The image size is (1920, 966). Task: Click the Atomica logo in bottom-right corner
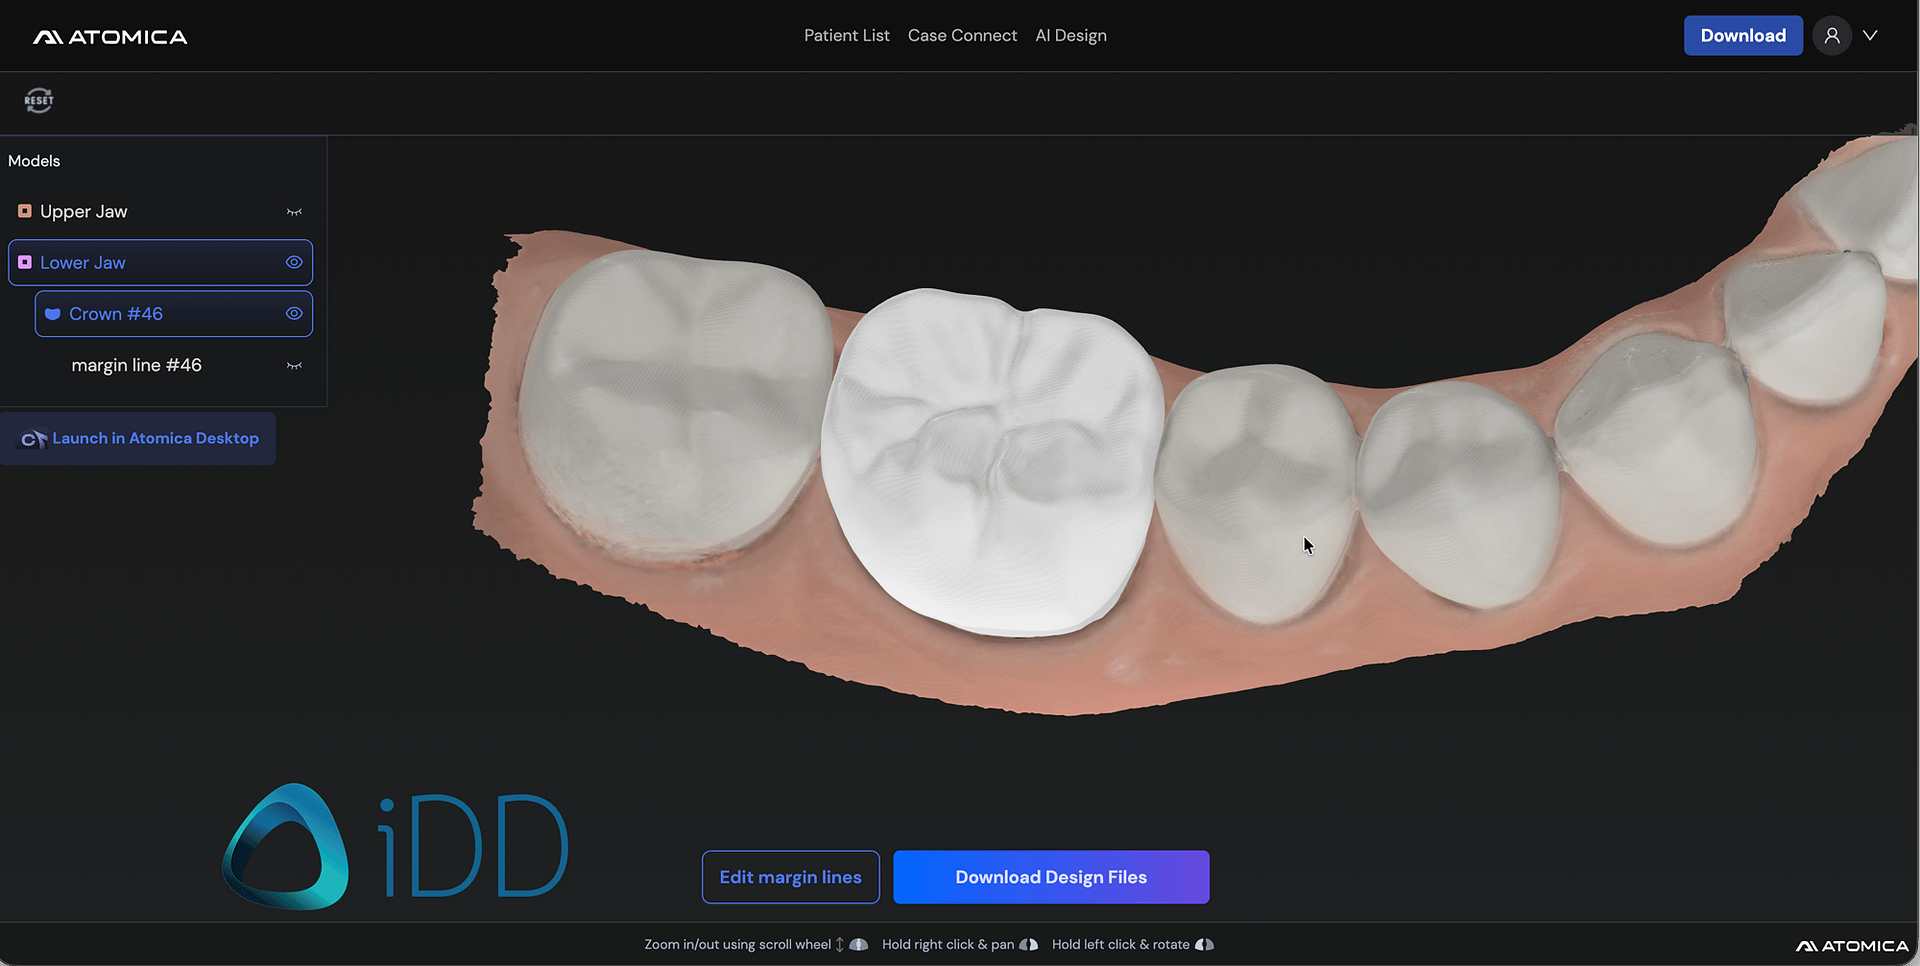(1852, 946)
